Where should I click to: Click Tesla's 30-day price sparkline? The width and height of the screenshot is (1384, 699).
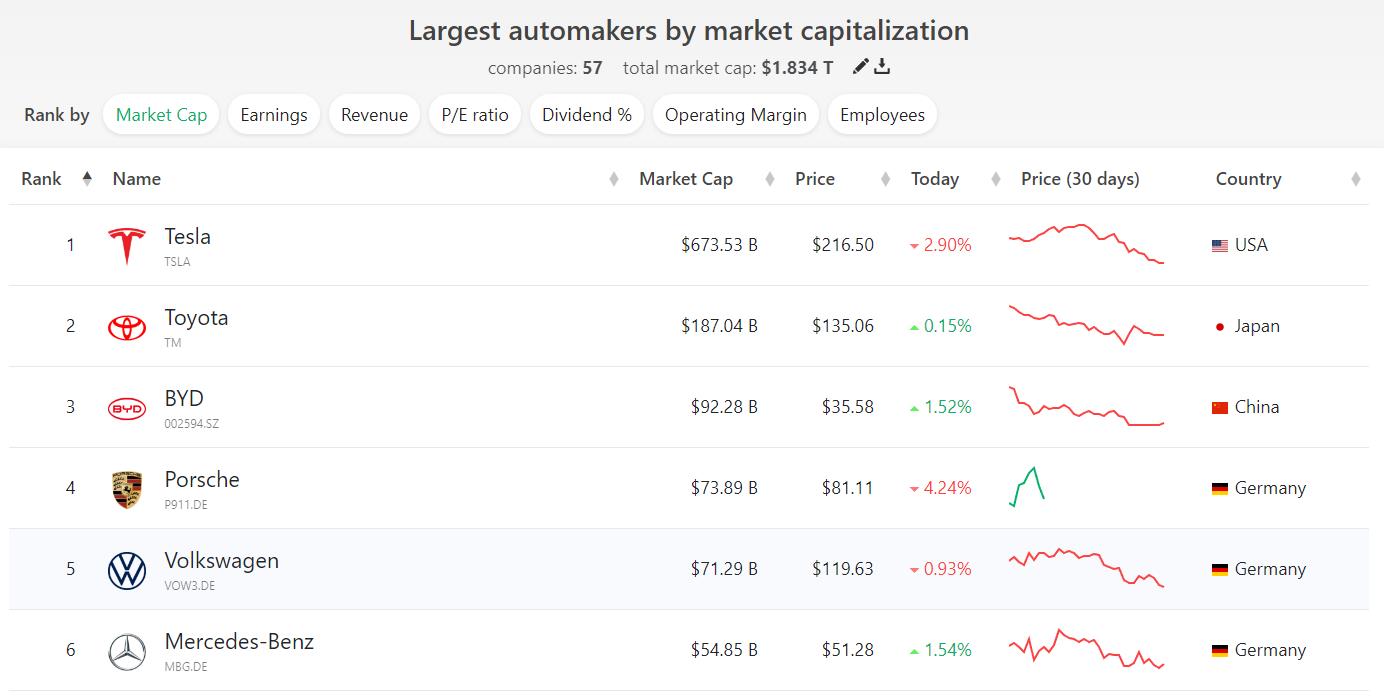[1086, 244]
